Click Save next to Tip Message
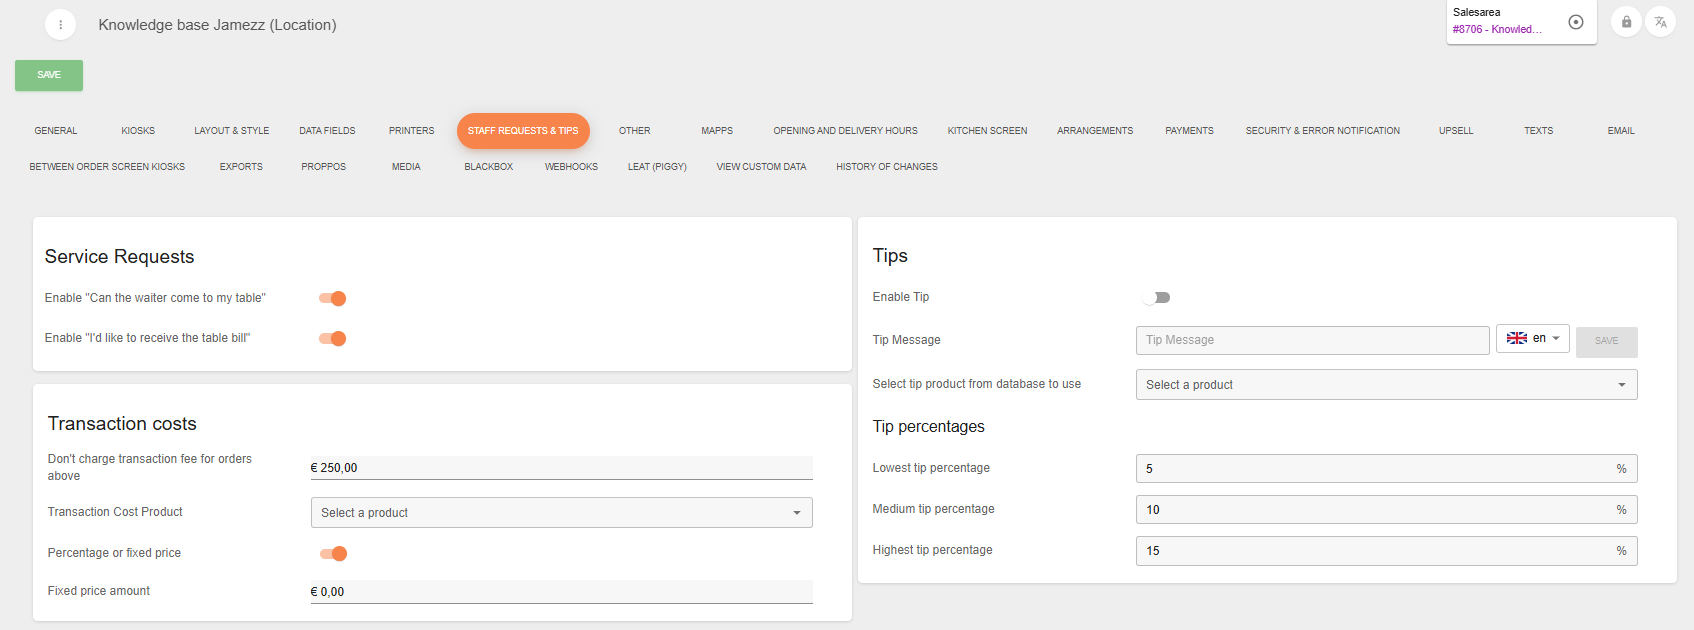1694x630 pixels. [x=1606, y=341]
